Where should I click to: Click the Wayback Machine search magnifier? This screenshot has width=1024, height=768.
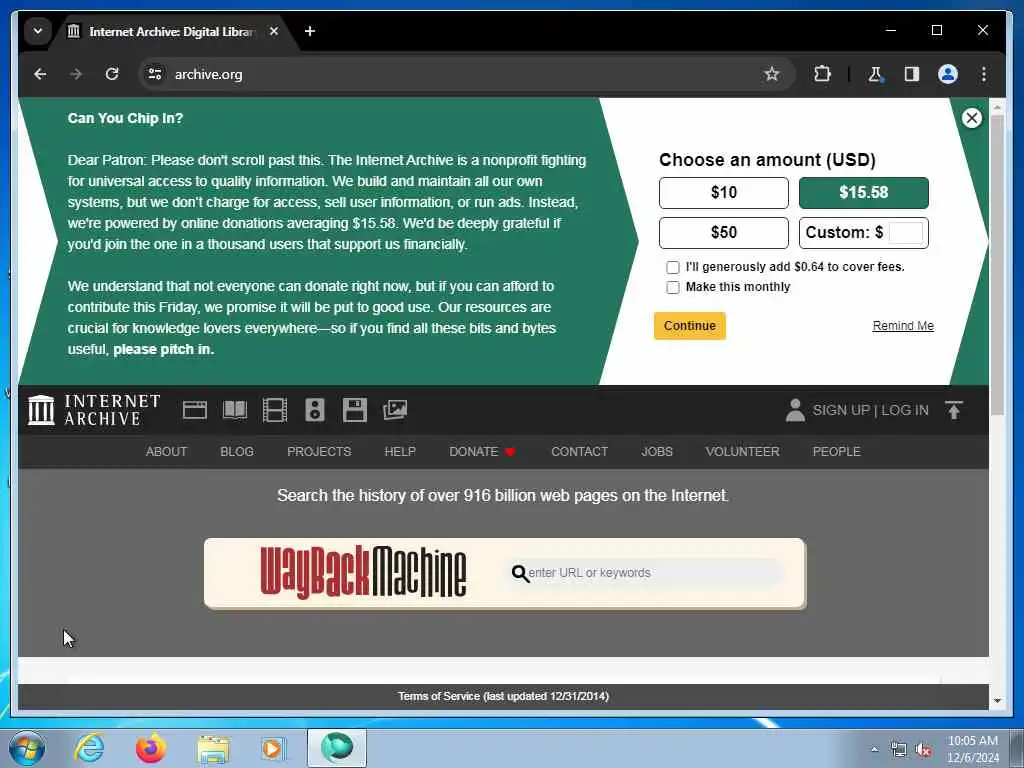click(520, 573)
